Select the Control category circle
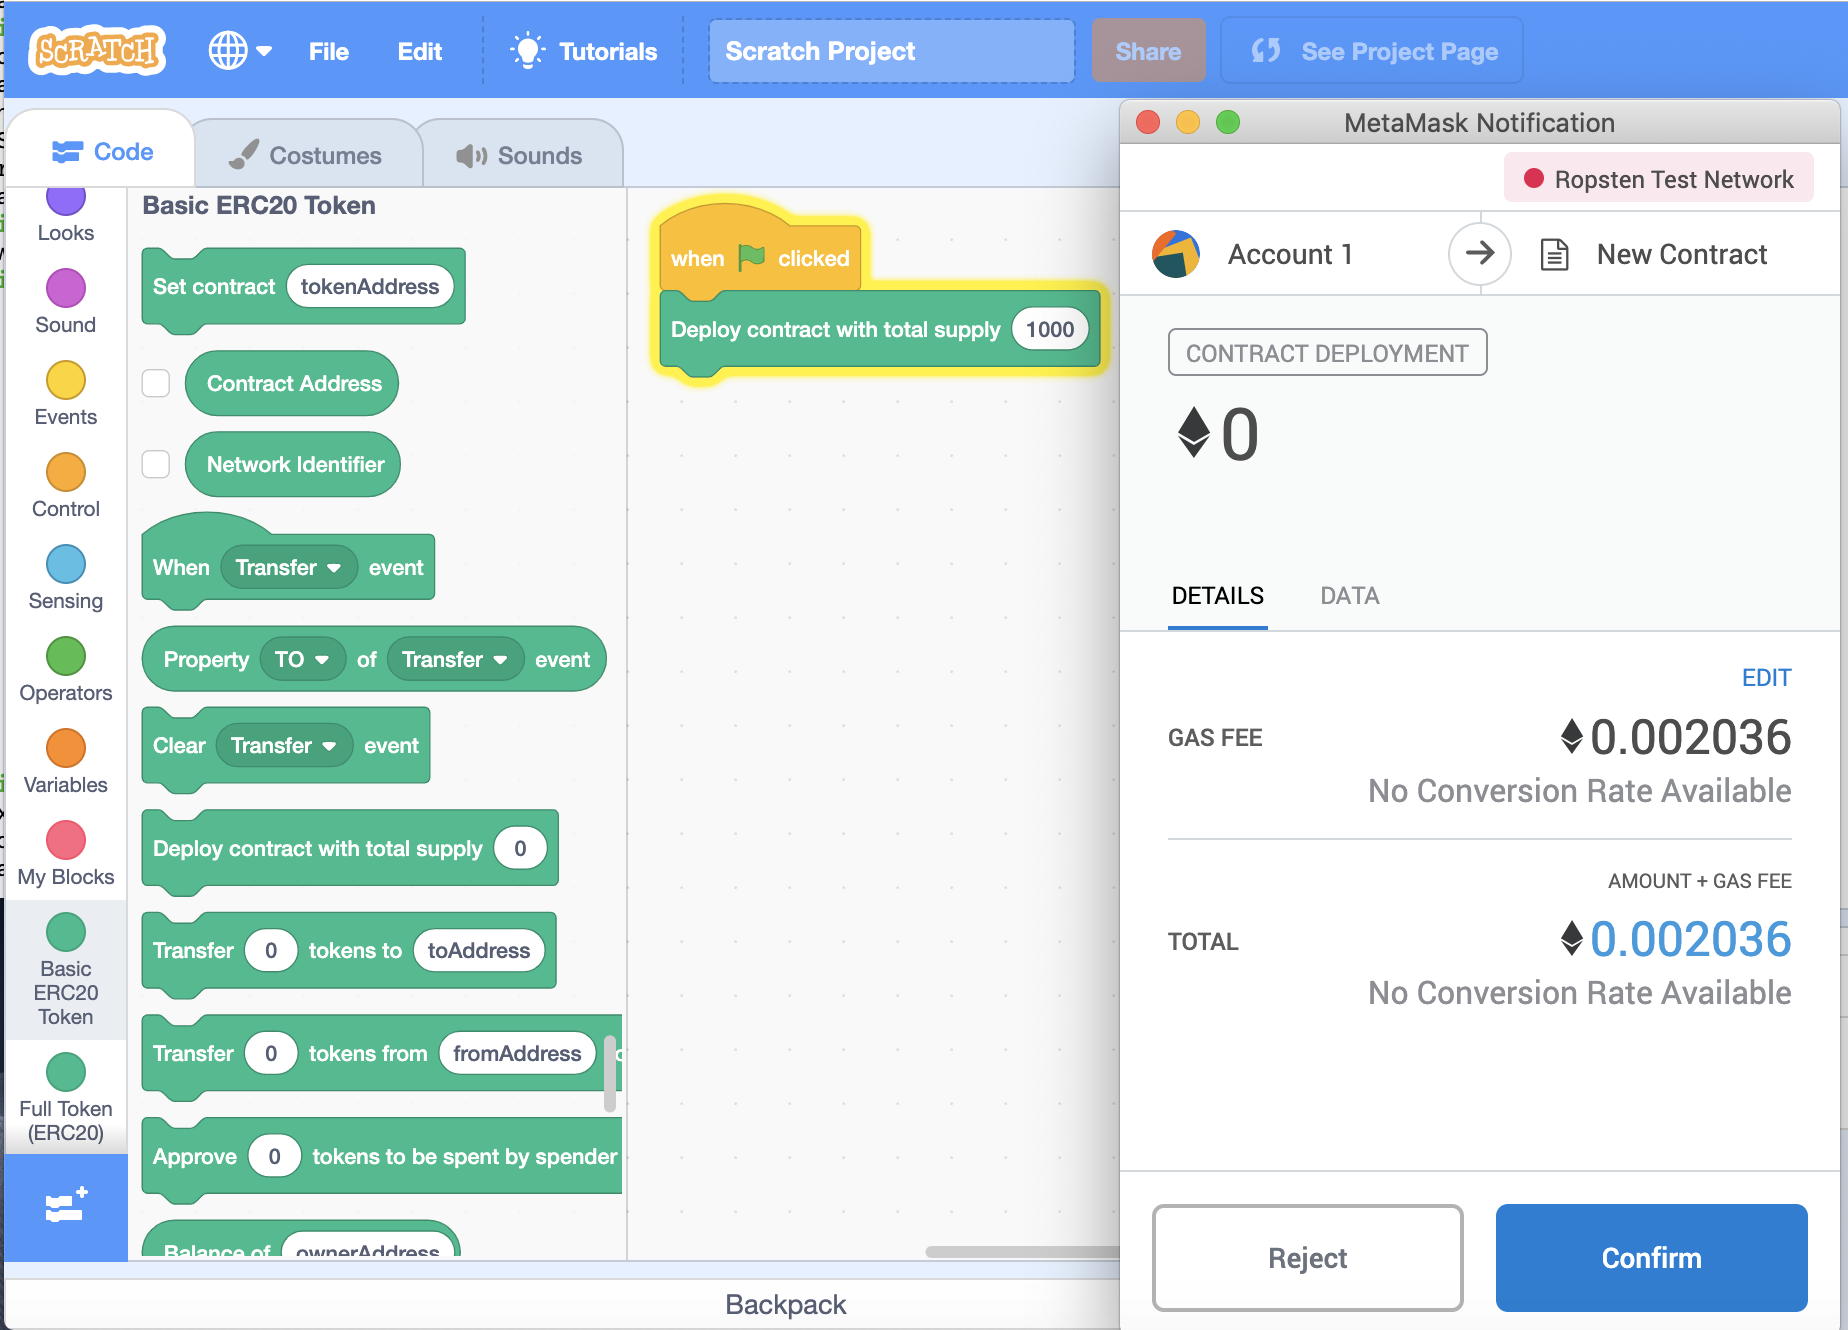Image resolution: width=1848 pixels, height=1330 pixels. (66, 472)
